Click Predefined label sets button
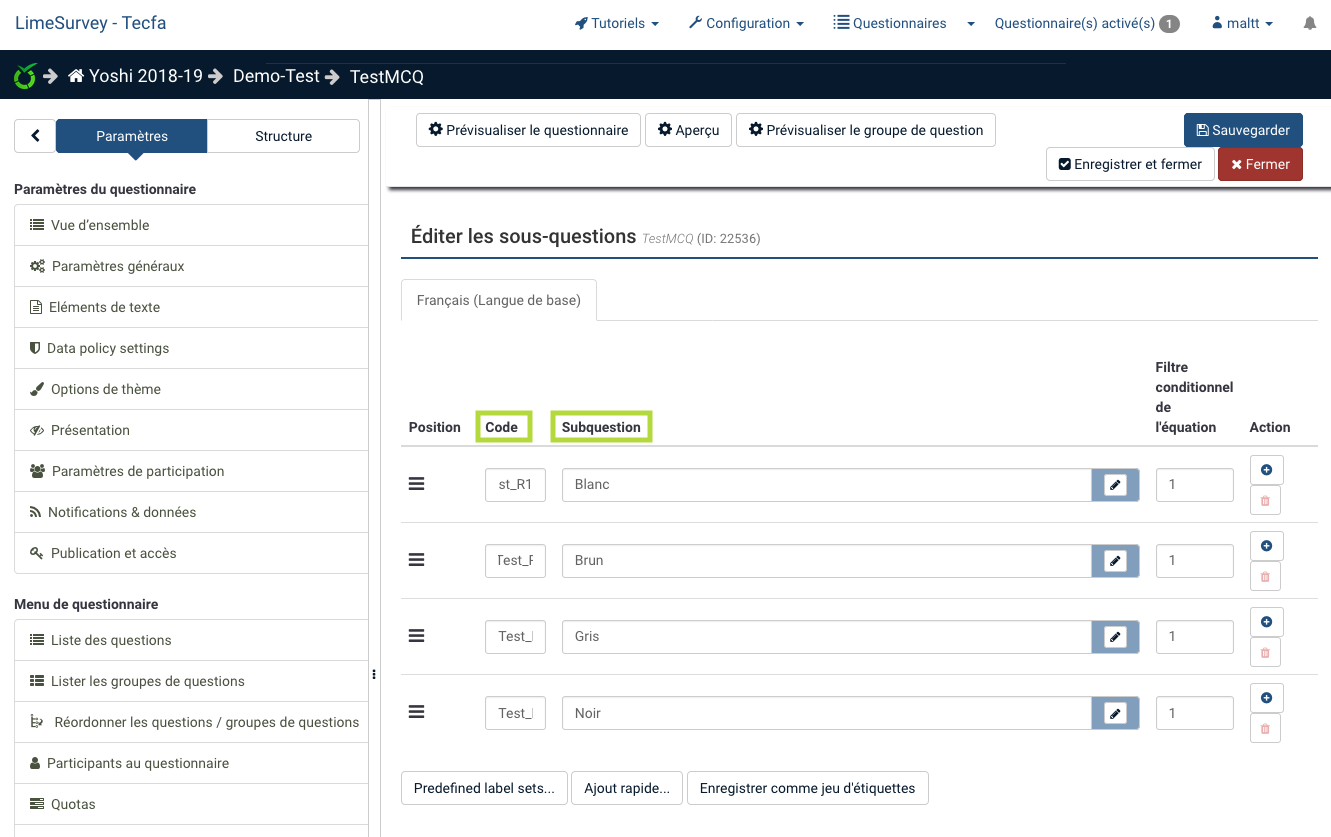The width and height of the screenshot is (1331, 837). point(484,788)
